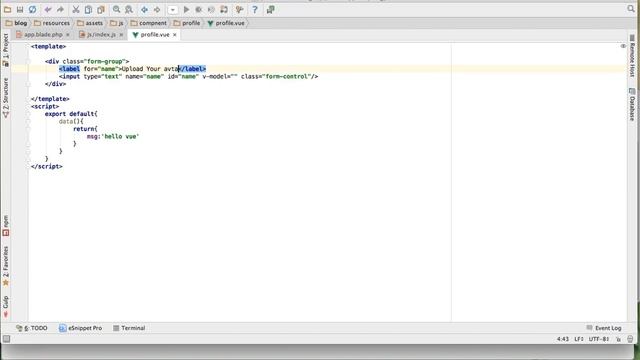Open the Terminal tool window
Viewport: 640px width, 360px height.
click(x=129, y=328)
